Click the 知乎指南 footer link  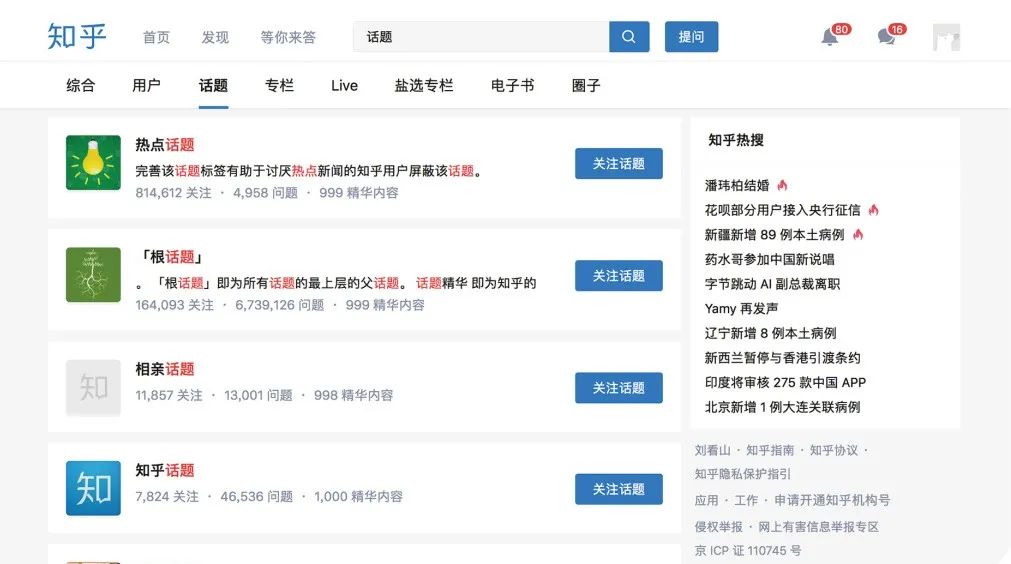tap(770, 450)
